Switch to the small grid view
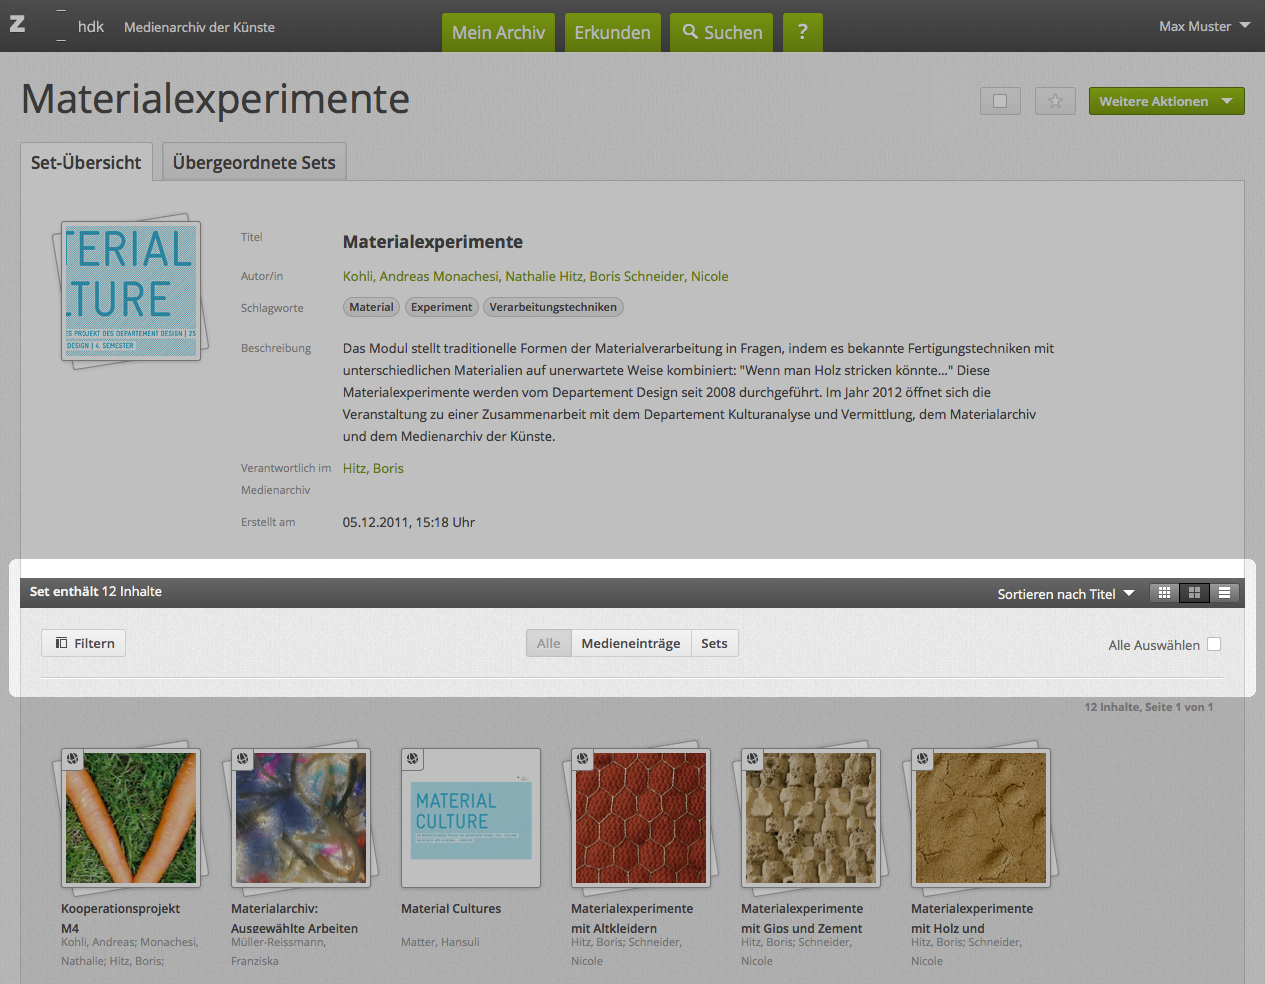The height and width of the screenshot is (984, 1265). tap(1164, 593)
